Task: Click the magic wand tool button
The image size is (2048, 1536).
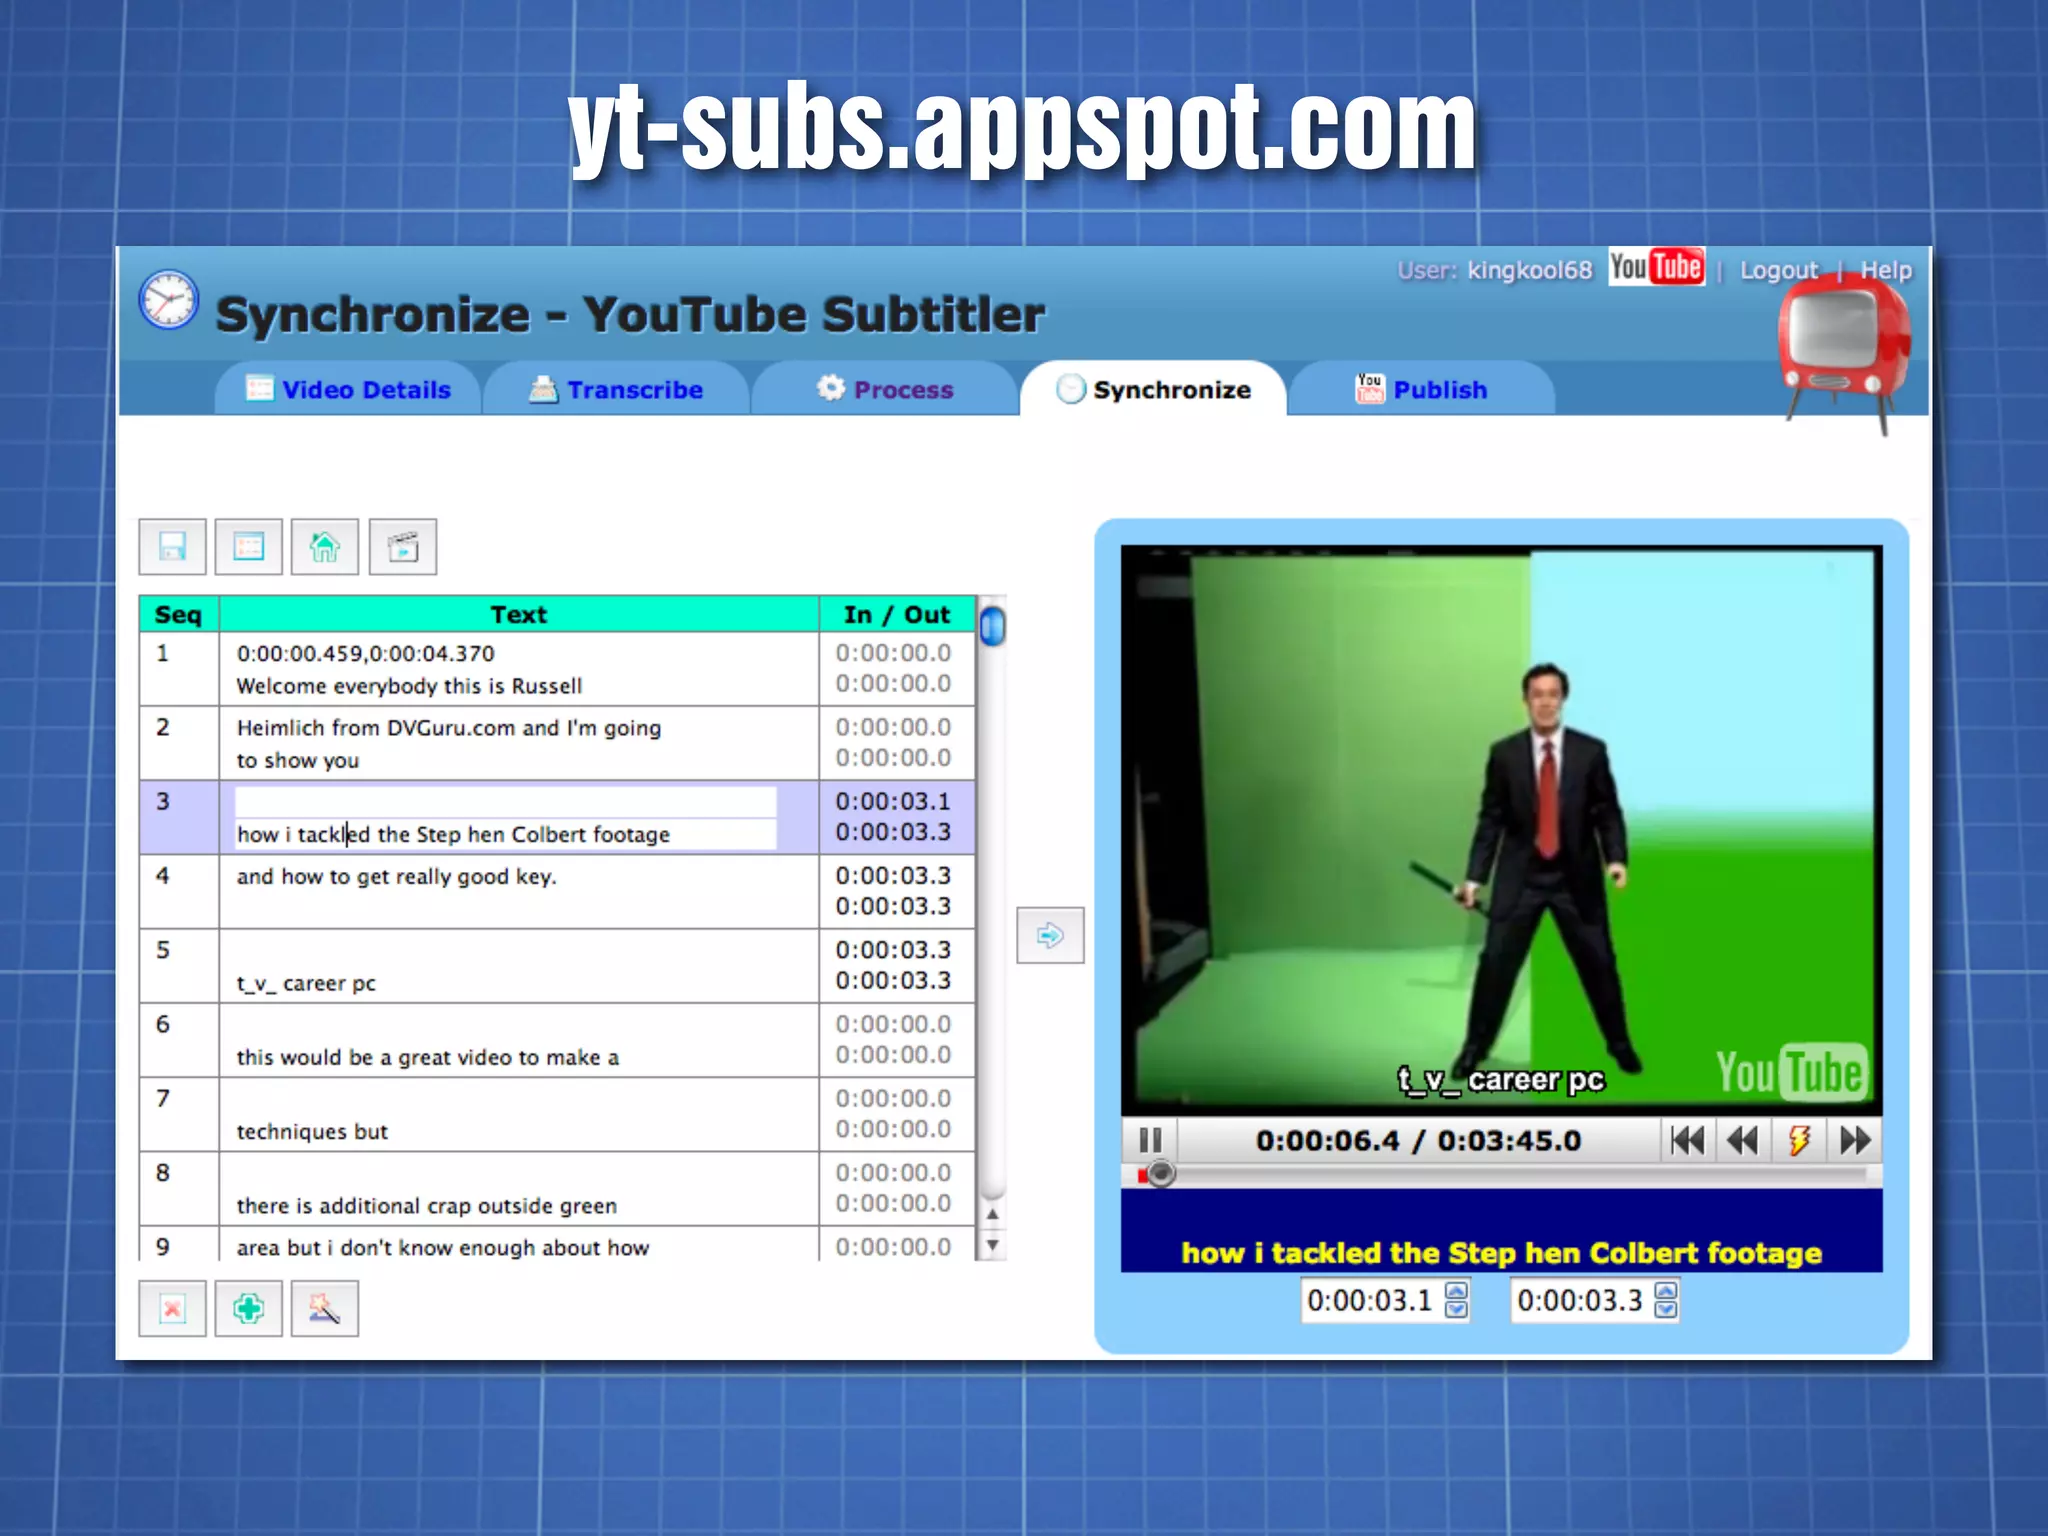Action: pyautogui.click(x=325, y=1308)
